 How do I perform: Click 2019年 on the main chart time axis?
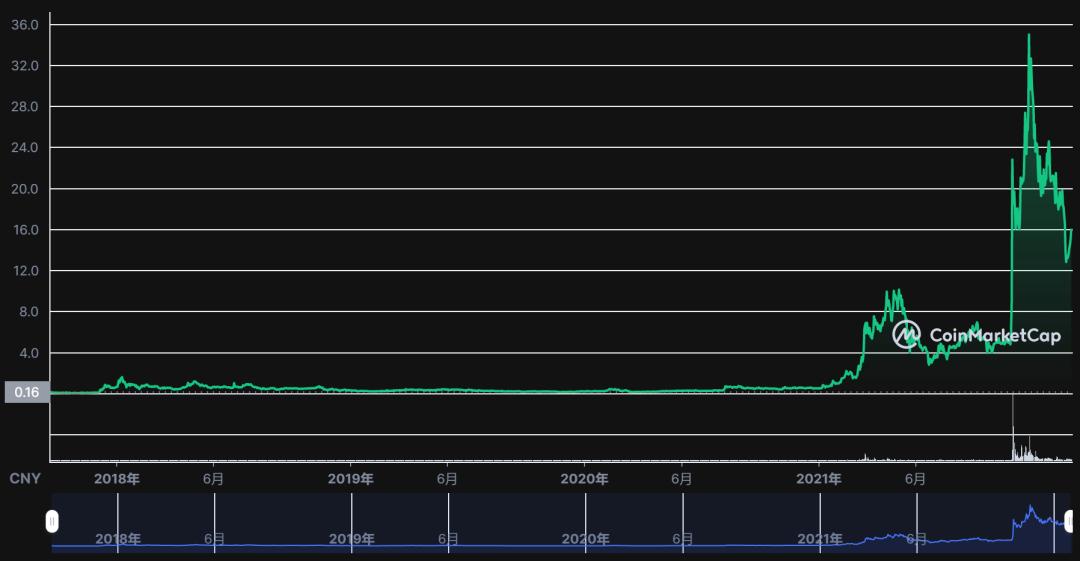tap(351, 478)
